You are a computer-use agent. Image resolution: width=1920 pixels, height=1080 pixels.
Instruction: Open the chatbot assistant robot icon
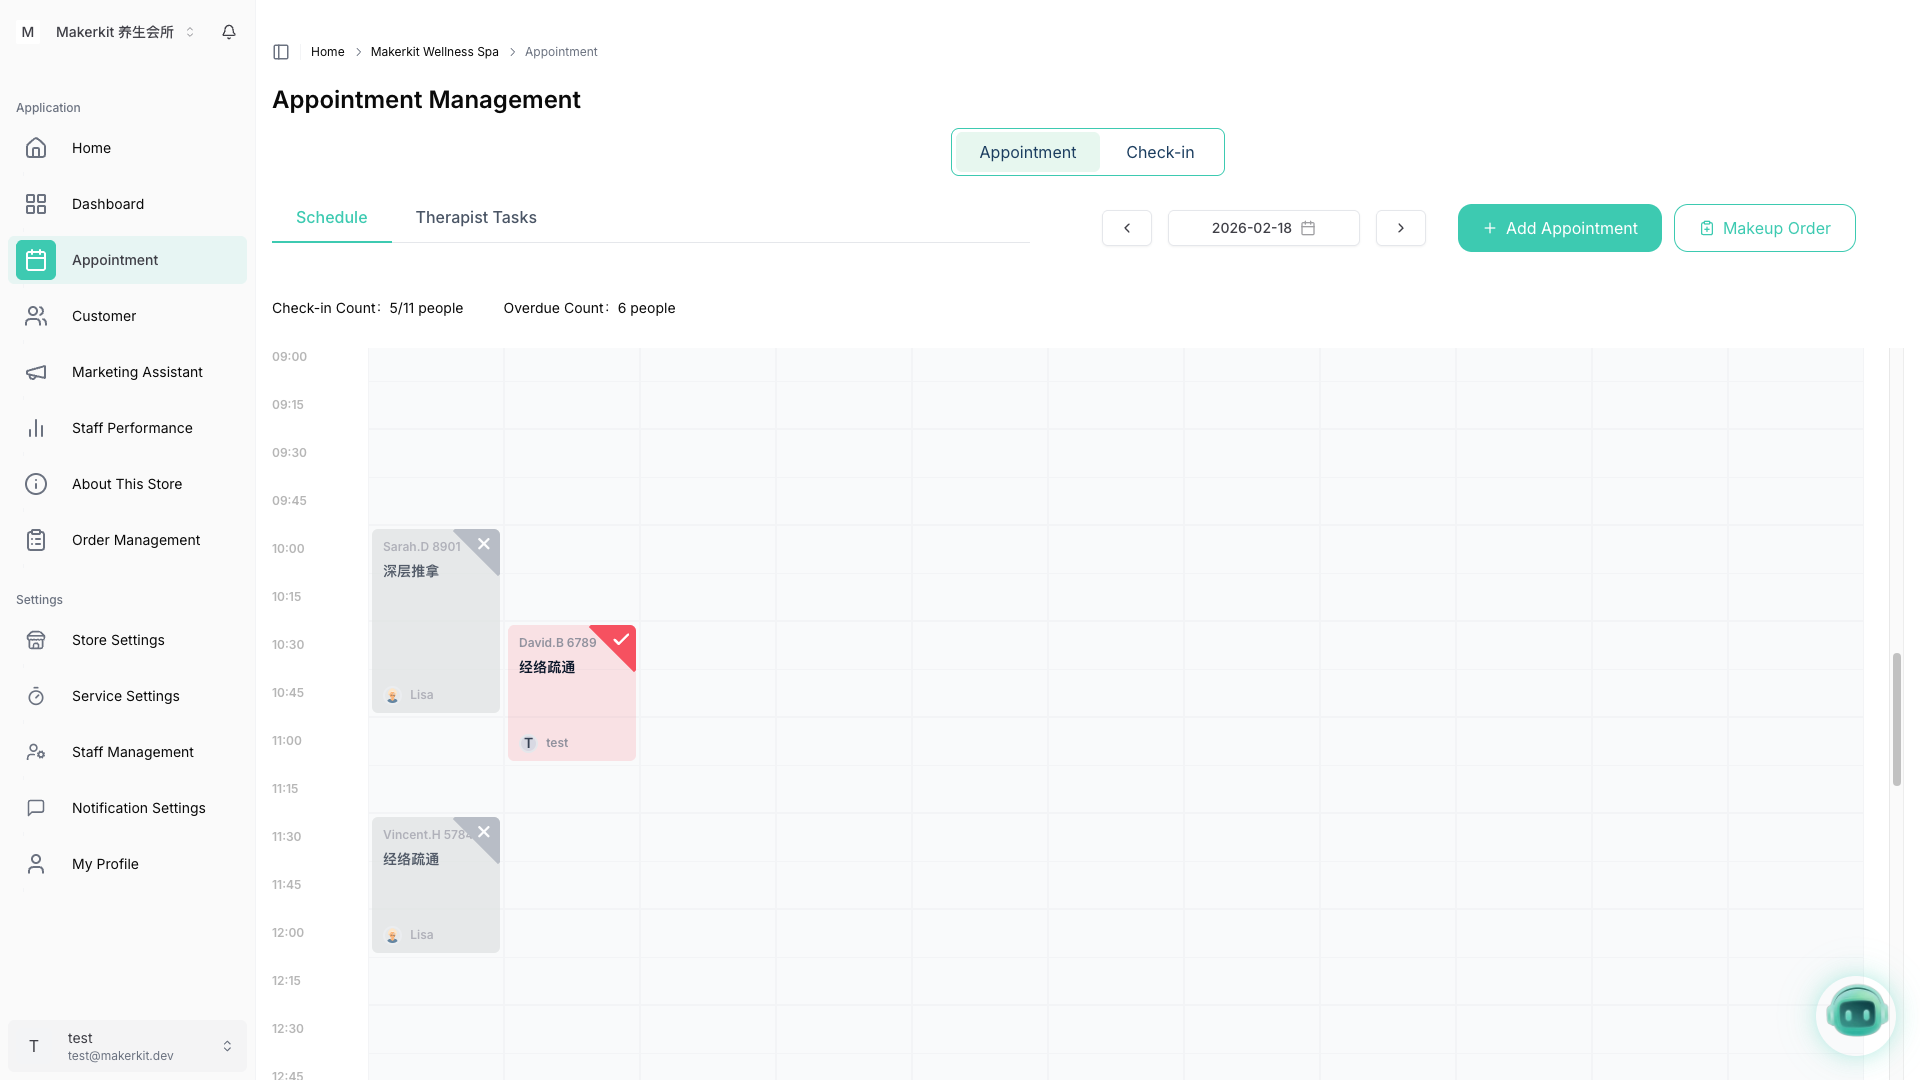click(1856, 1015)
